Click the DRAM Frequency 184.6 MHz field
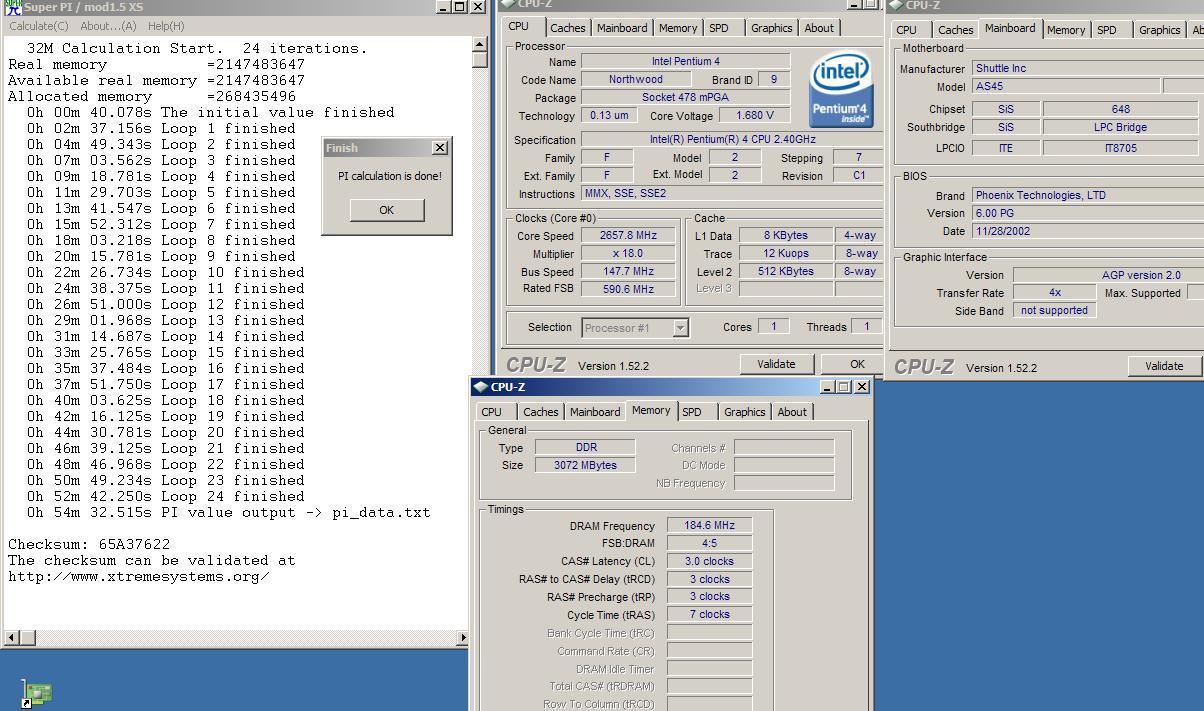 (709, 525)
